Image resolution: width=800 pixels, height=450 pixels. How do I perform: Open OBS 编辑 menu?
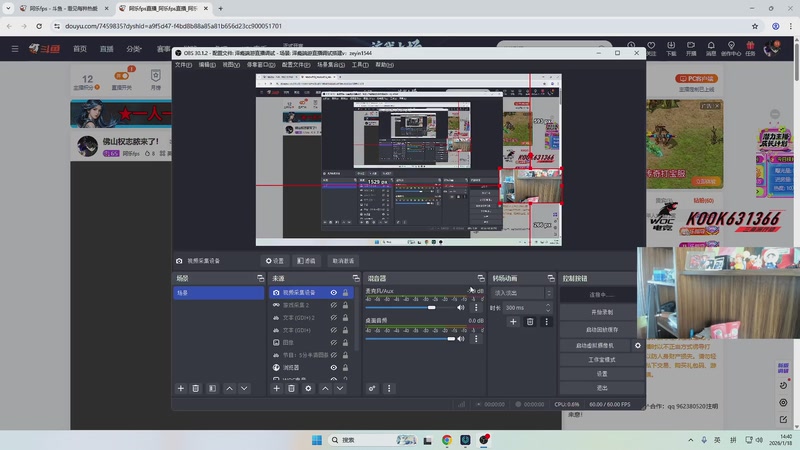(207, 65)
